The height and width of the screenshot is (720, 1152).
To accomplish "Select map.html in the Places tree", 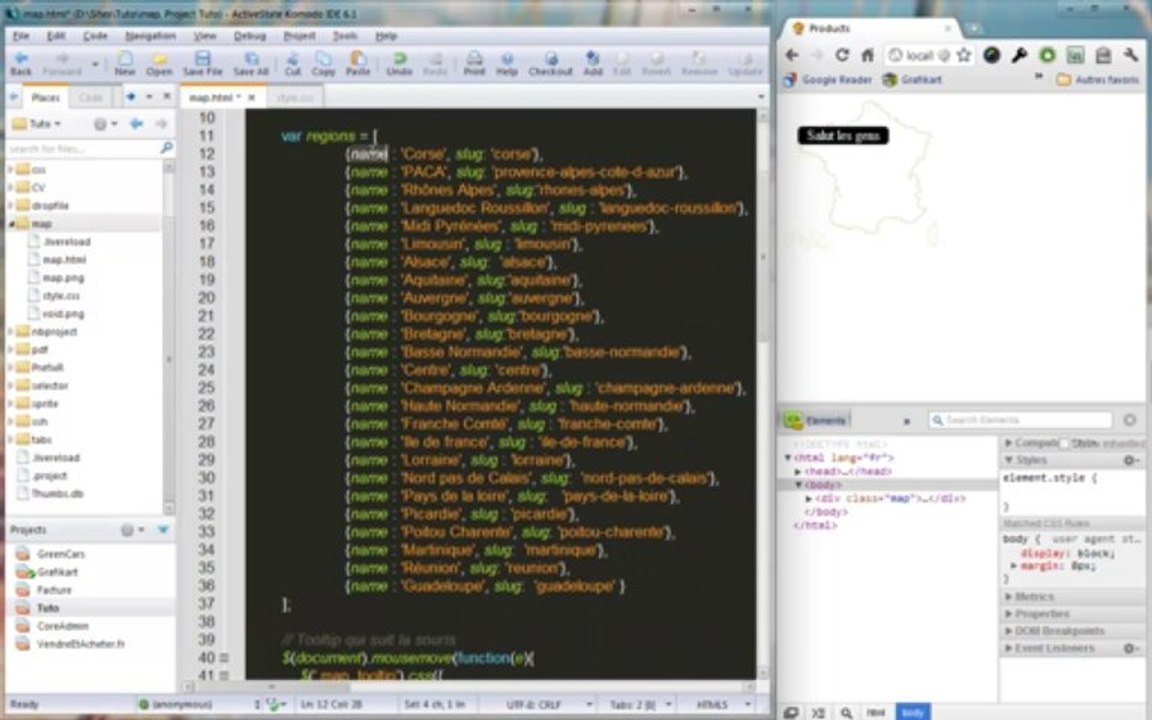I will 64,259.
